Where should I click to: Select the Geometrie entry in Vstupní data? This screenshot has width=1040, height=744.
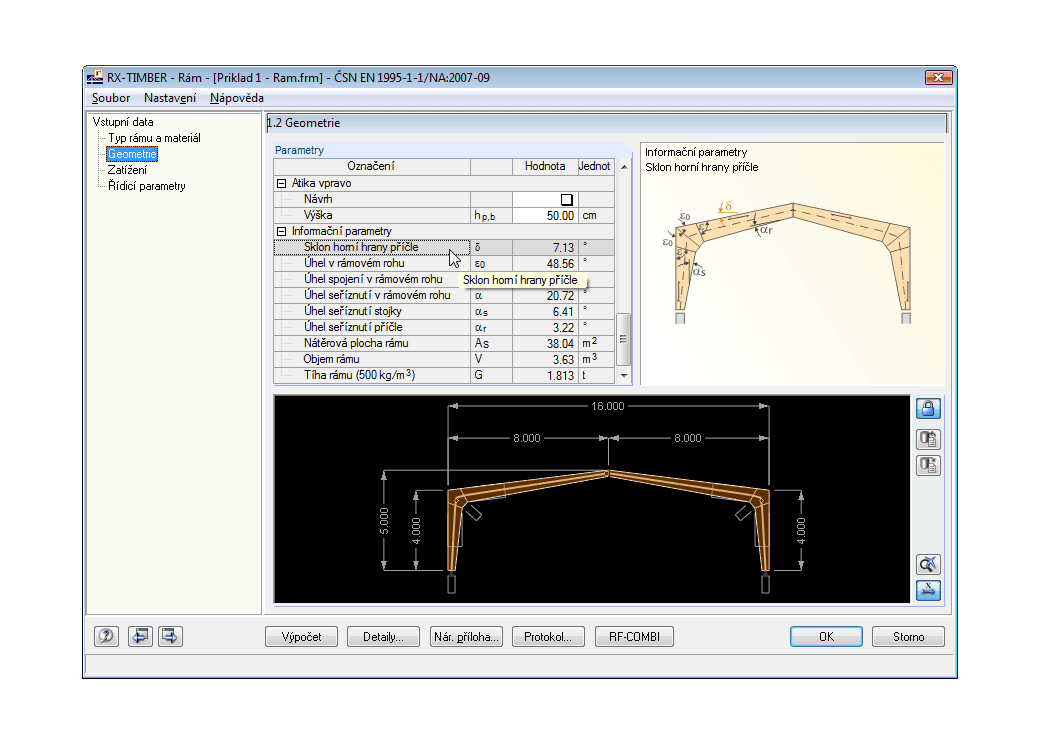(132, 154)
